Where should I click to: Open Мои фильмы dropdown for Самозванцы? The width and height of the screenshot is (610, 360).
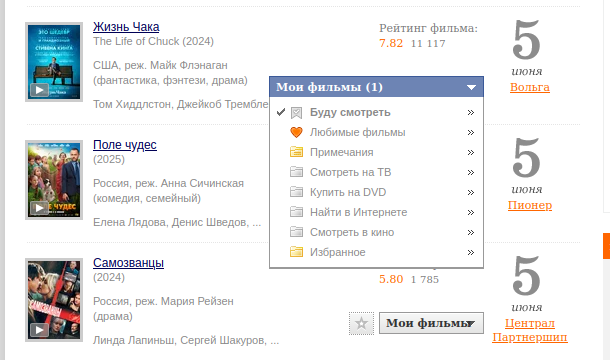pos(431,323)
